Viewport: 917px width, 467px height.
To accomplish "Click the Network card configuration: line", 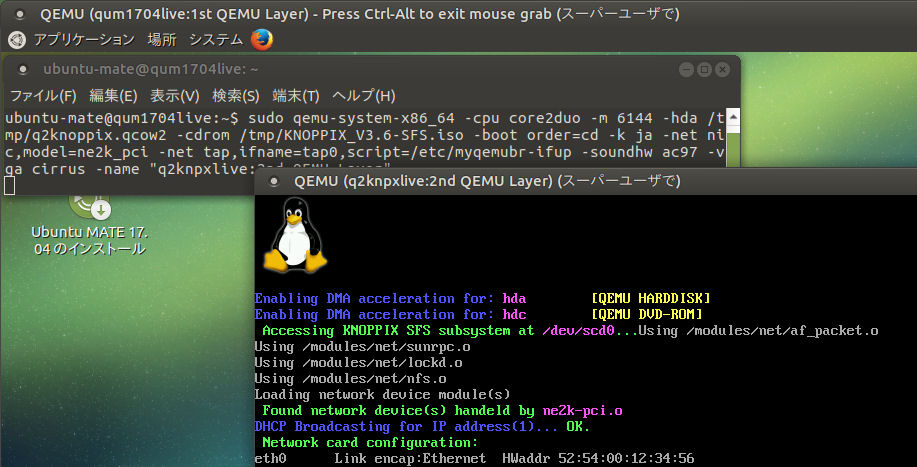I will click(x=370, y=442).
